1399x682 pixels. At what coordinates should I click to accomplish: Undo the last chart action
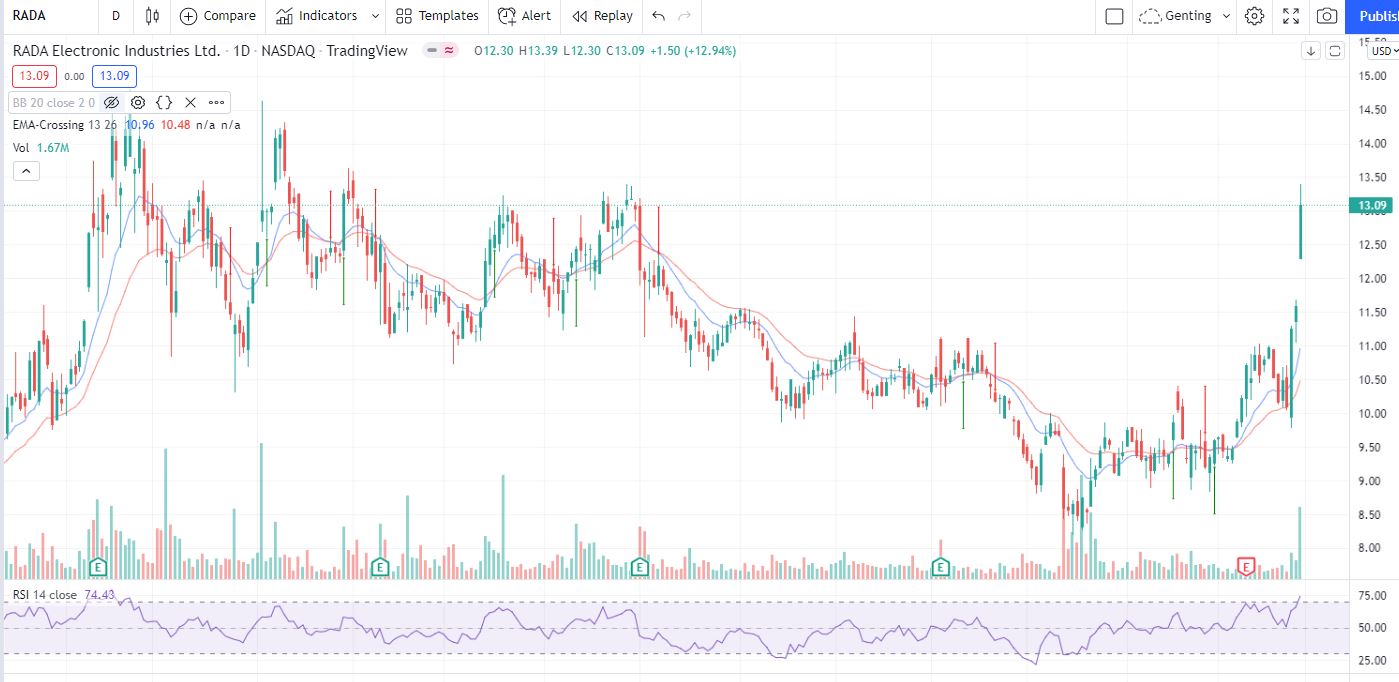657,16
